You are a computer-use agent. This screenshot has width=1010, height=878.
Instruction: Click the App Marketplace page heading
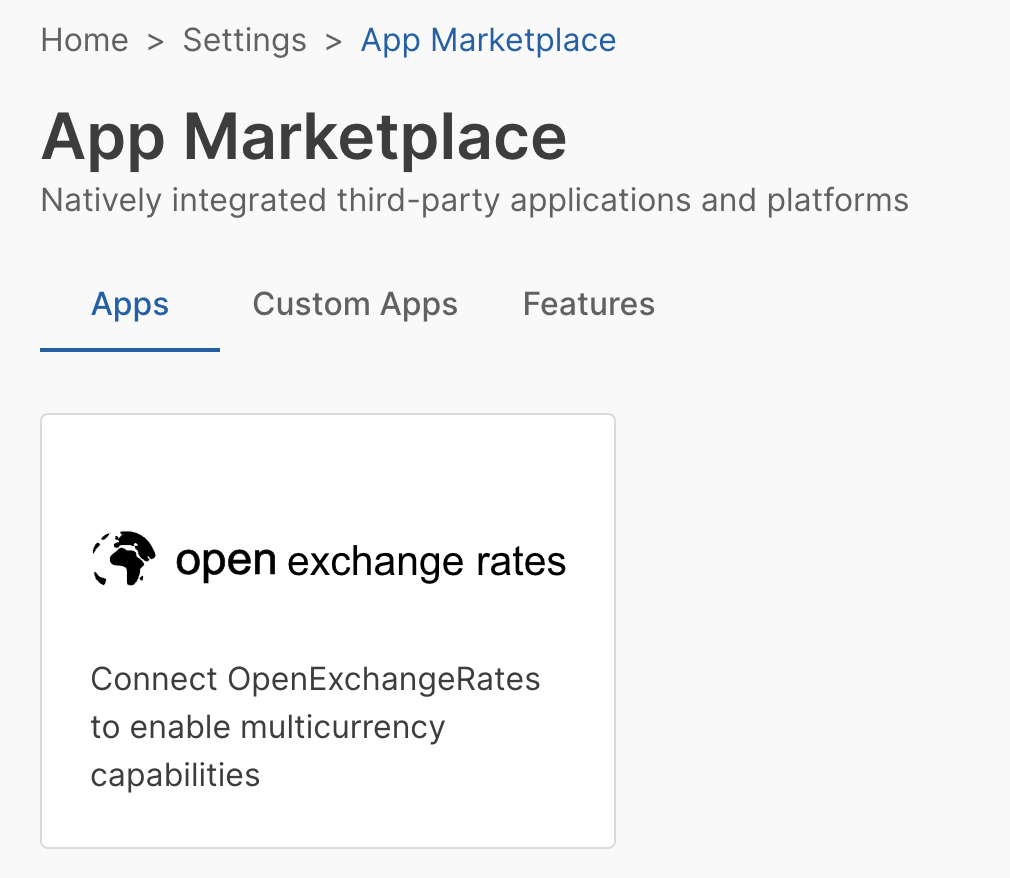pos(304,136)
